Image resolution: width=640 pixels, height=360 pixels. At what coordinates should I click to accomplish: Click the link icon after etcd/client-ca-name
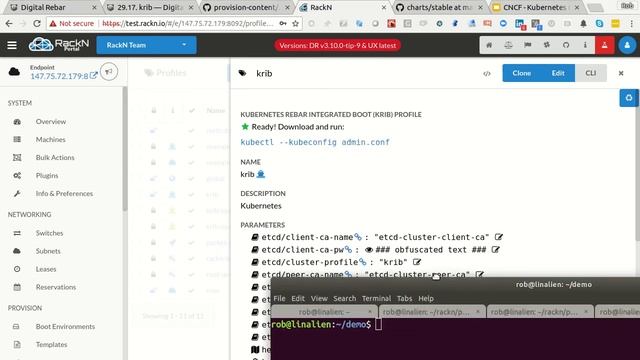pyautogui.click(x=358, y=237)
